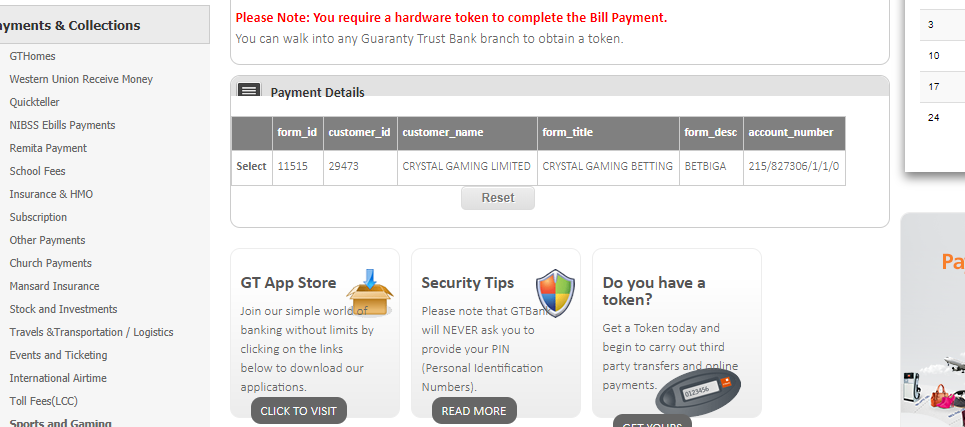The image size is (965, 427).
Task: Open Travels & Transportation / Logistics
Action: pos(92,332)
